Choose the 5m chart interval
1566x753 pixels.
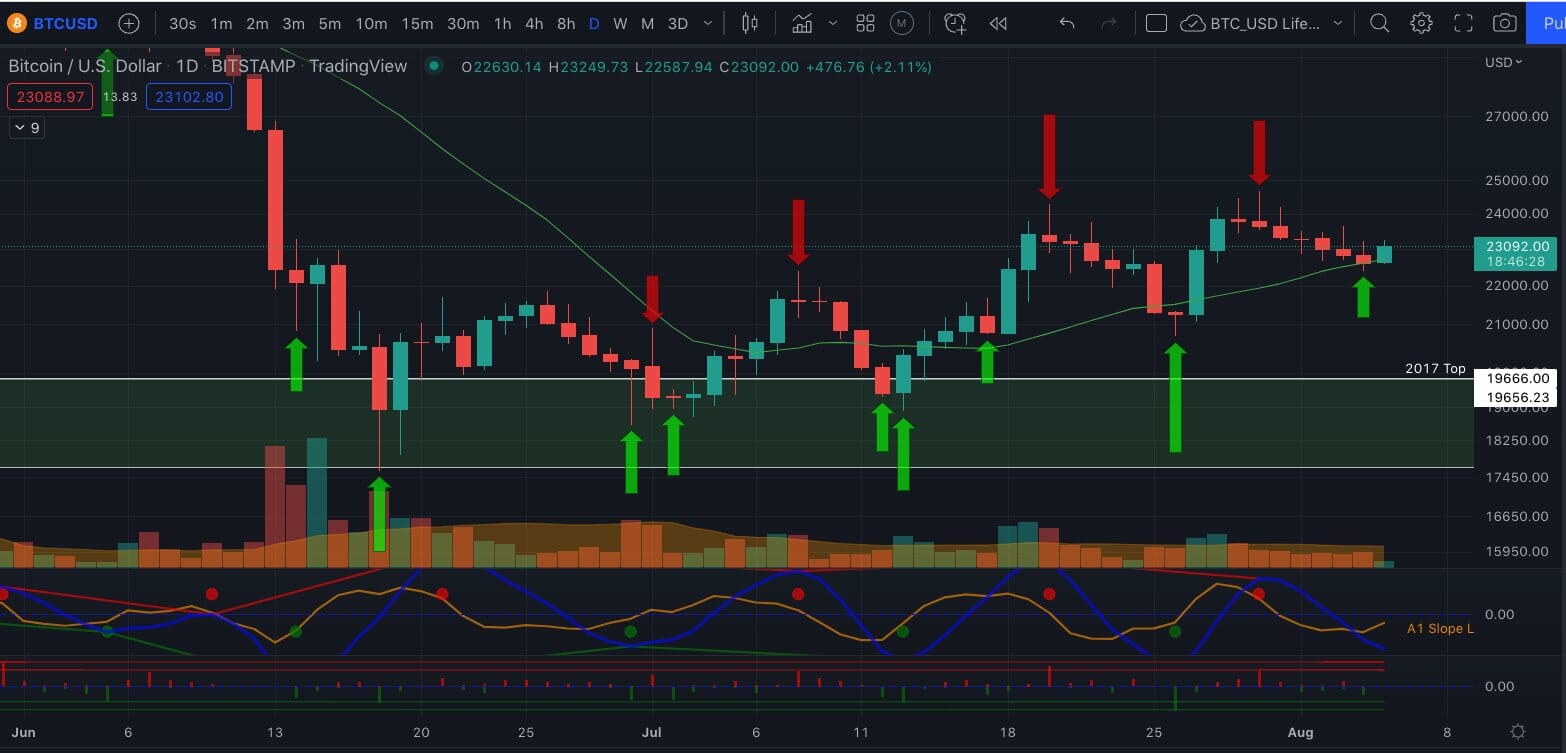point(329,23)
